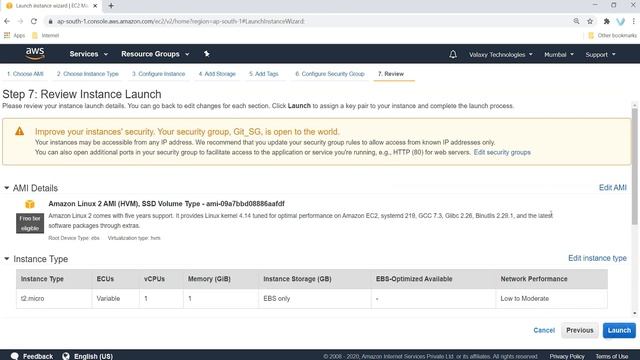640x360 pixels.
Task: Open Other bookmarks folder
Action: coord(612,36)
